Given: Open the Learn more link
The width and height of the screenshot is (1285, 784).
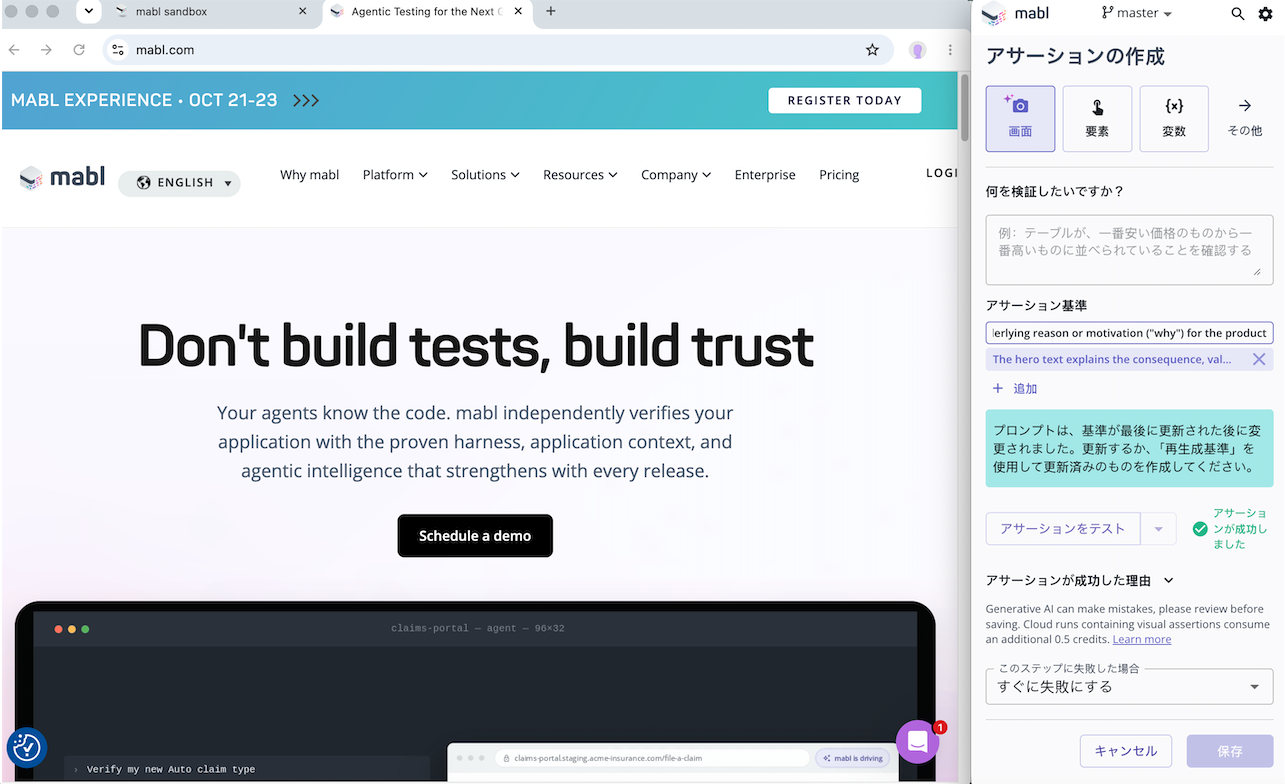Looking at the screenshot, I should click(x=1142, y=639).
